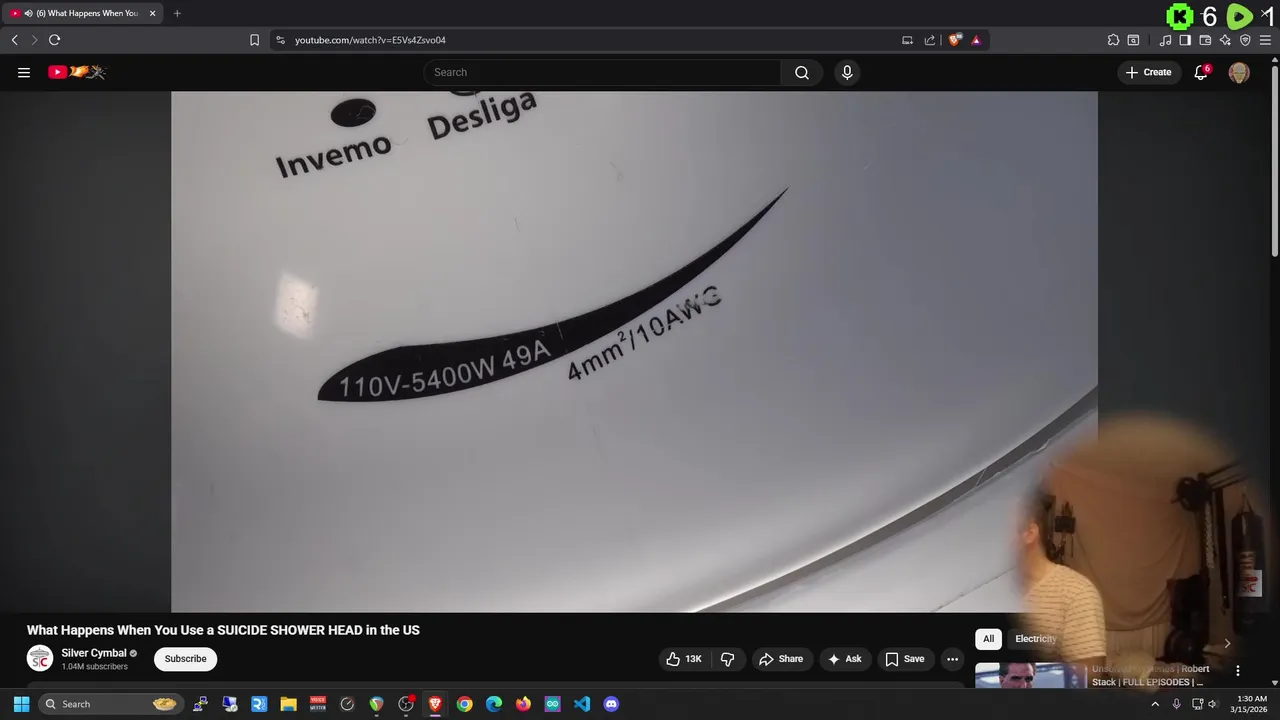Open Discord from the taskbar
The height and width of the screenshot is (720, 1280).
click(x=611, y=704)
